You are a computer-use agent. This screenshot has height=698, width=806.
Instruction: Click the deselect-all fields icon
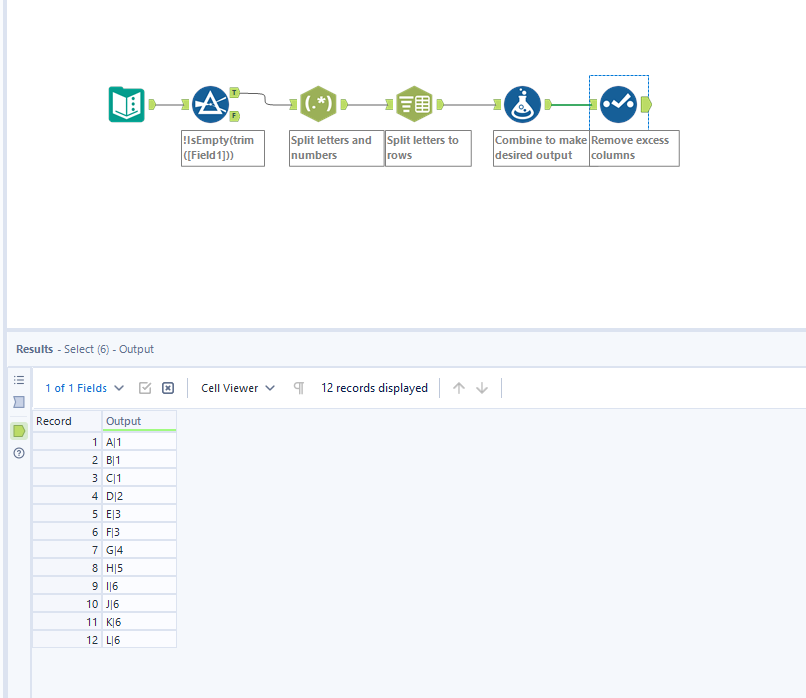point(168,388)
